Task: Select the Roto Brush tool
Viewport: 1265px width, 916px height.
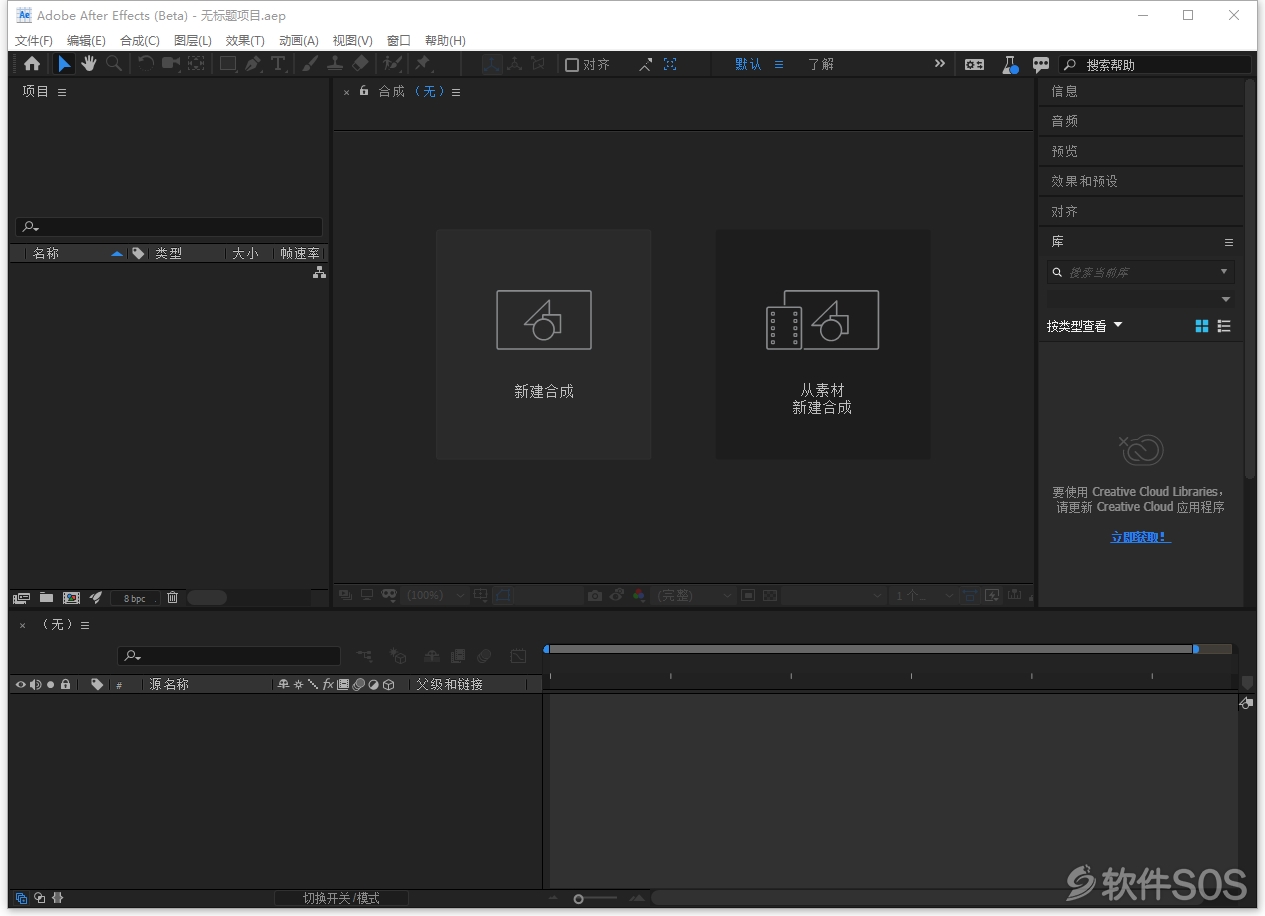Action: point(393,64)
